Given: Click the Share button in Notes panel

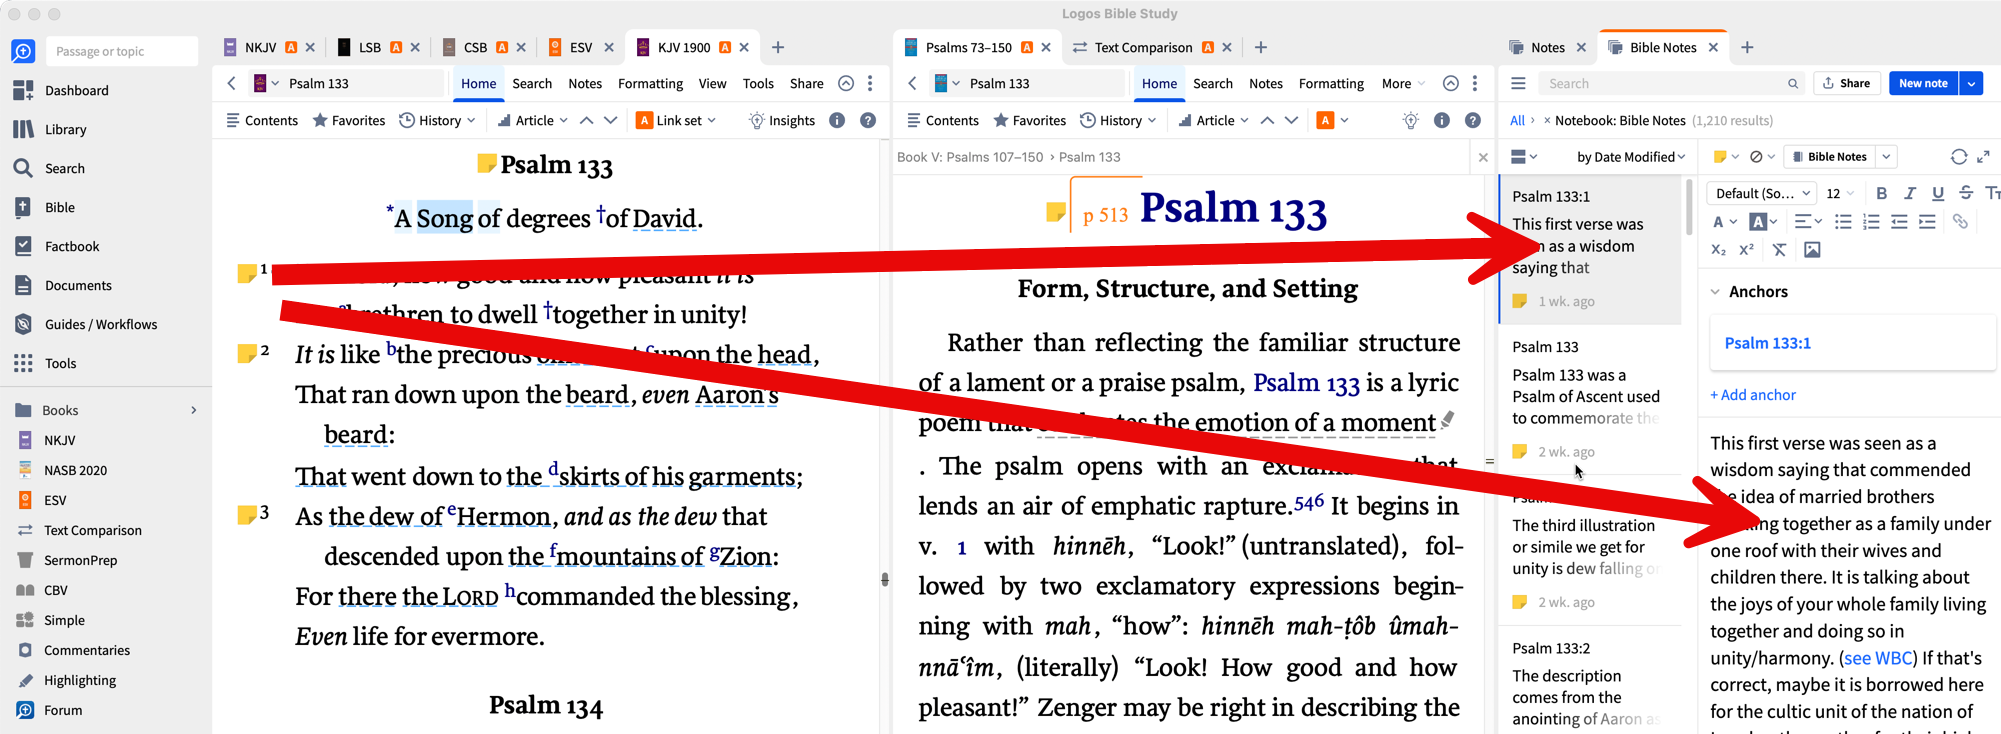Looking at the screenshot, I should [1846, 84].
